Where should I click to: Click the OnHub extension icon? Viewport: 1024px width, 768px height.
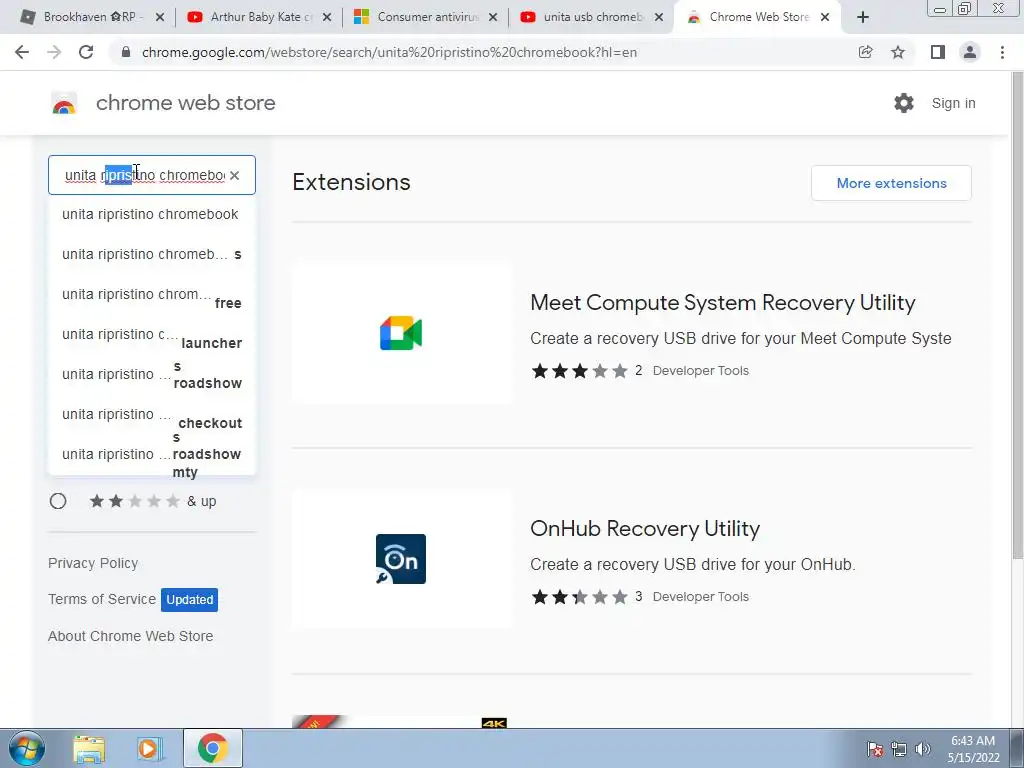tap(401, 559)
